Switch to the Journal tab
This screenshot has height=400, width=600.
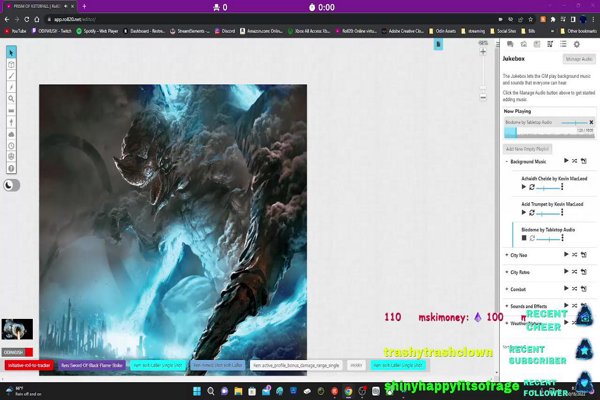pos(537,44)
